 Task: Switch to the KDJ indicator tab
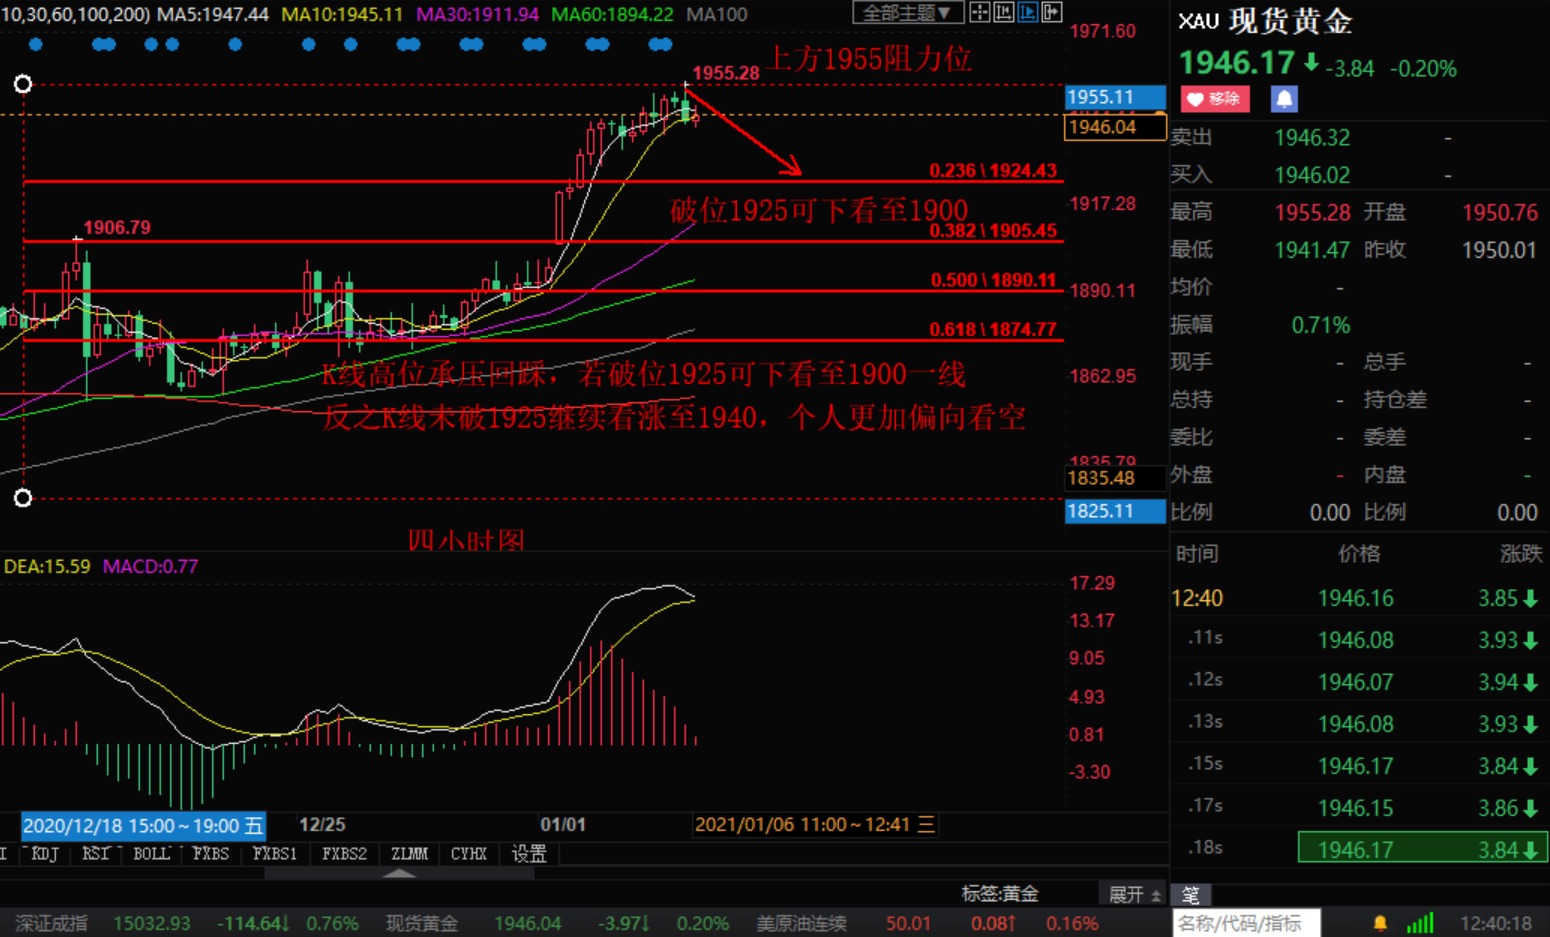point(45,854)
